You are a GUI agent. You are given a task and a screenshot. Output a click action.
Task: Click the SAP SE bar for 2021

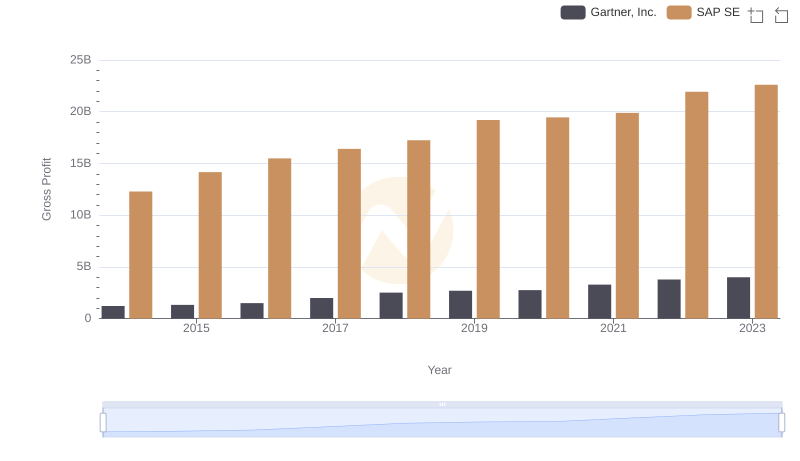tap(627, 216)
